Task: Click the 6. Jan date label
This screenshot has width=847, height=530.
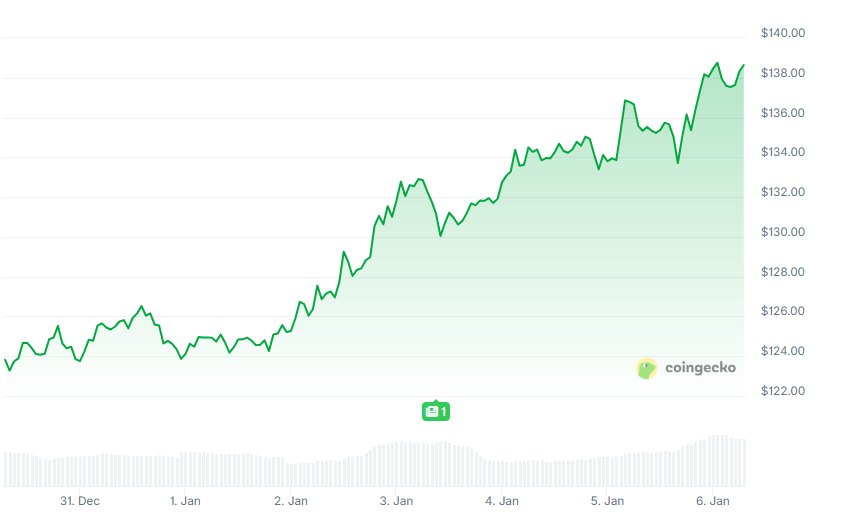Action: click(x=713, y=500)
